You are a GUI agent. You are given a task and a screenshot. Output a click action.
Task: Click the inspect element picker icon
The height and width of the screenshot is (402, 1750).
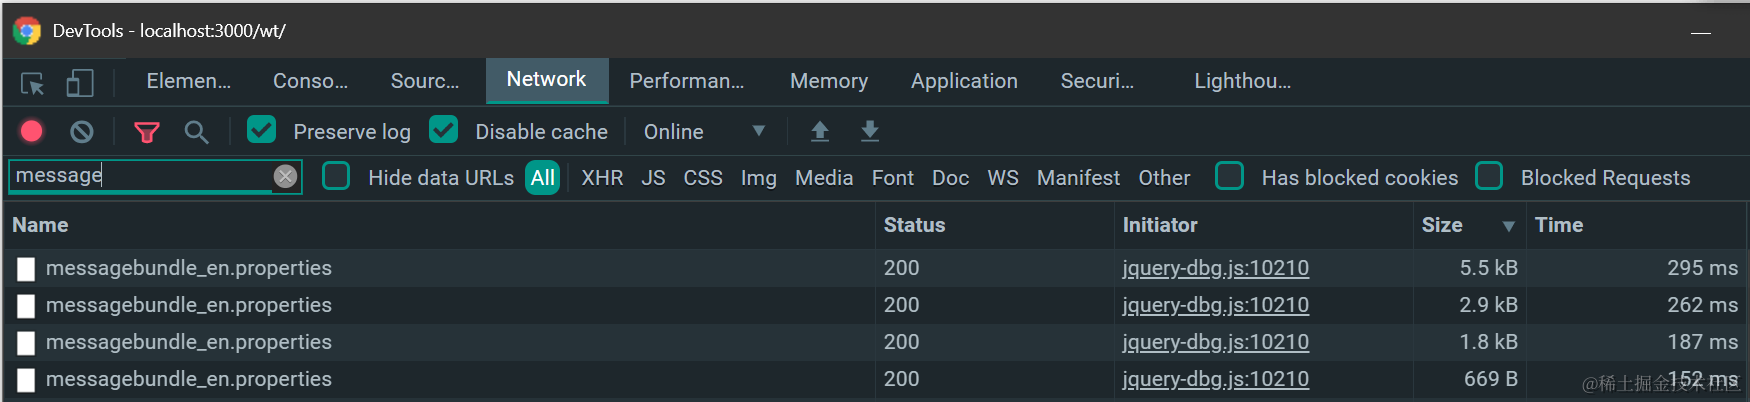pos(33,83)
